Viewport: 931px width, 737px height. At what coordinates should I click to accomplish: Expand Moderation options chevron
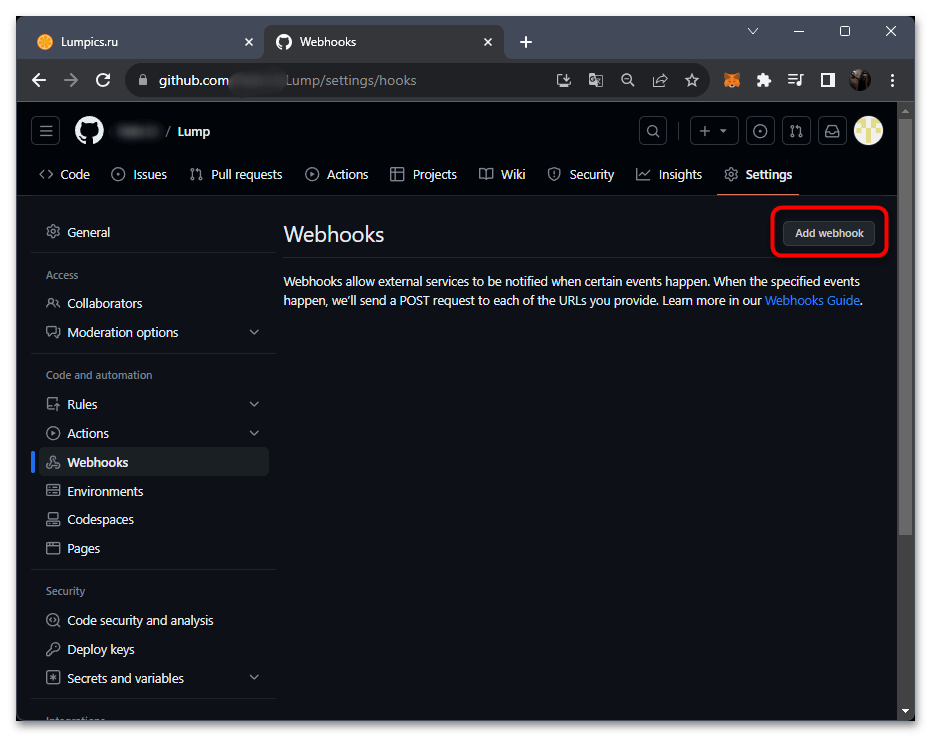[254, 332]
